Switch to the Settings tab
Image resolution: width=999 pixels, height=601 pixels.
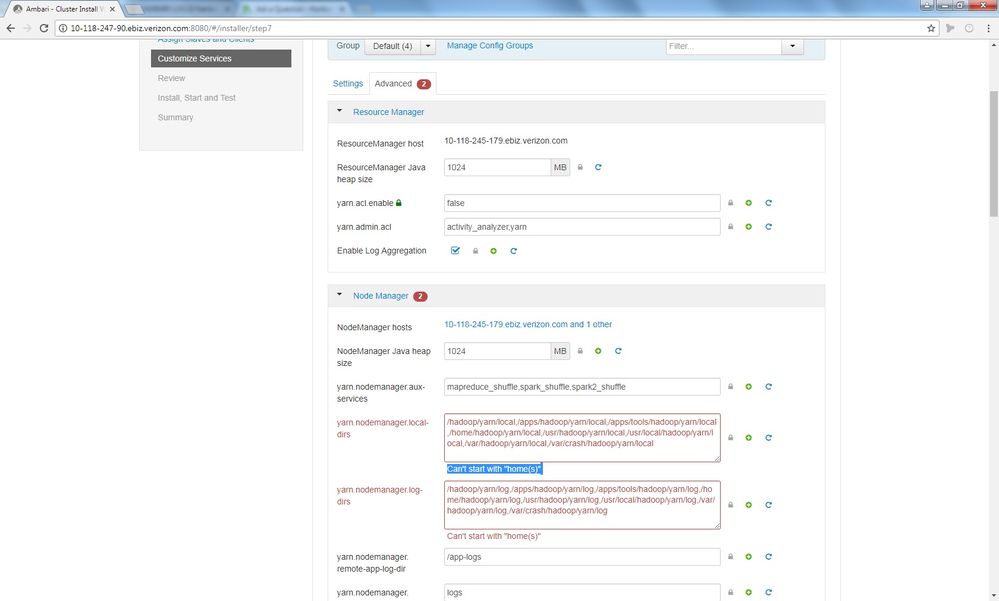[x=348, y=83]
